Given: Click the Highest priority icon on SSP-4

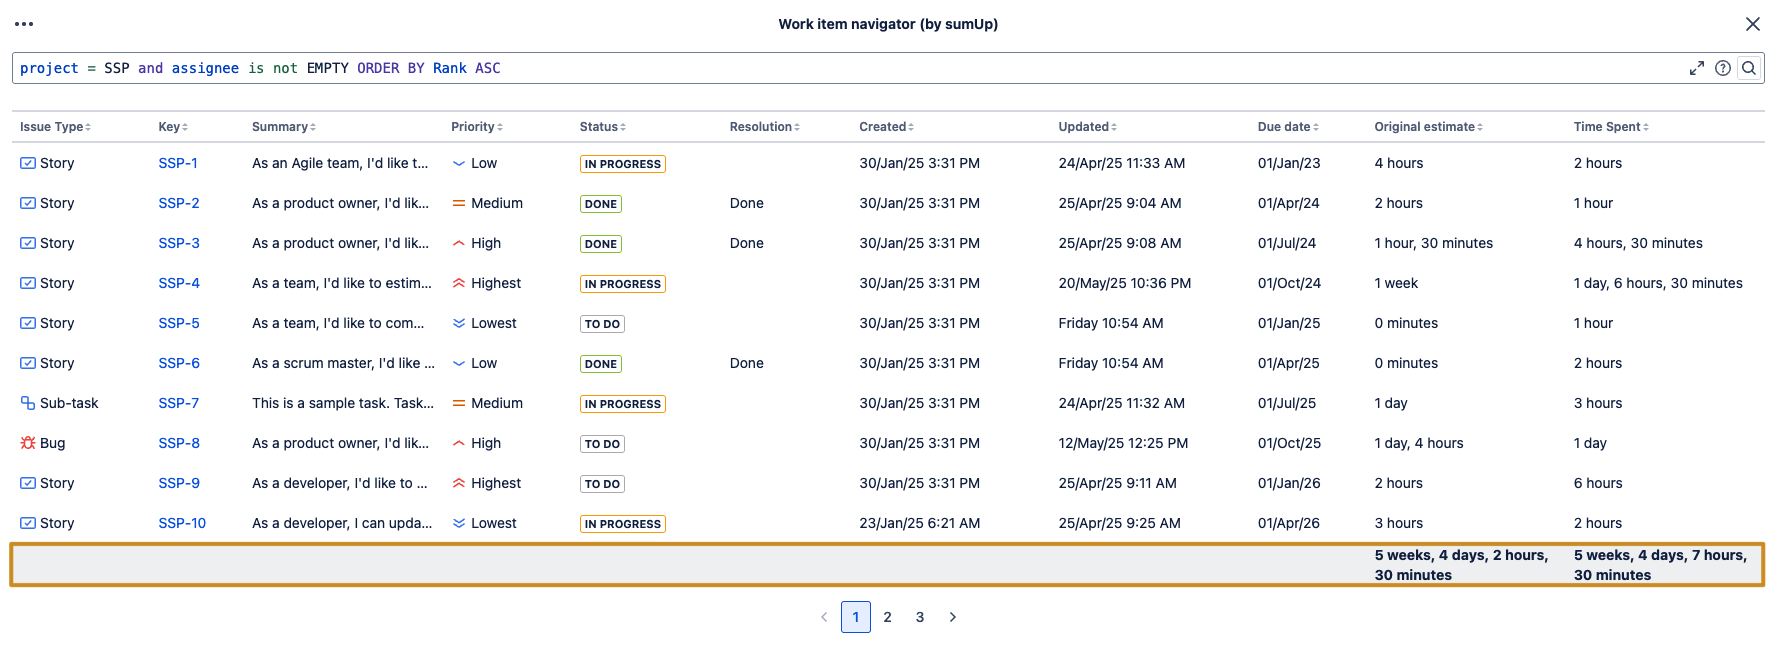Looking at the screenshot, I should coord(459,283).
